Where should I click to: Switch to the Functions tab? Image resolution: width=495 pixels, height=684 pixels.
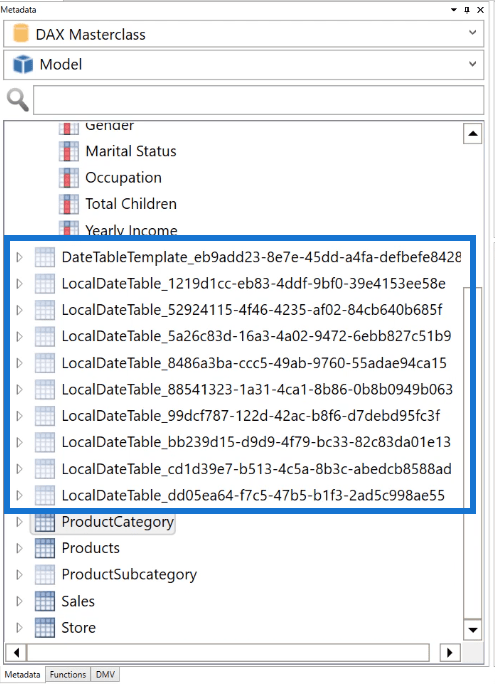tap(68, 674)
